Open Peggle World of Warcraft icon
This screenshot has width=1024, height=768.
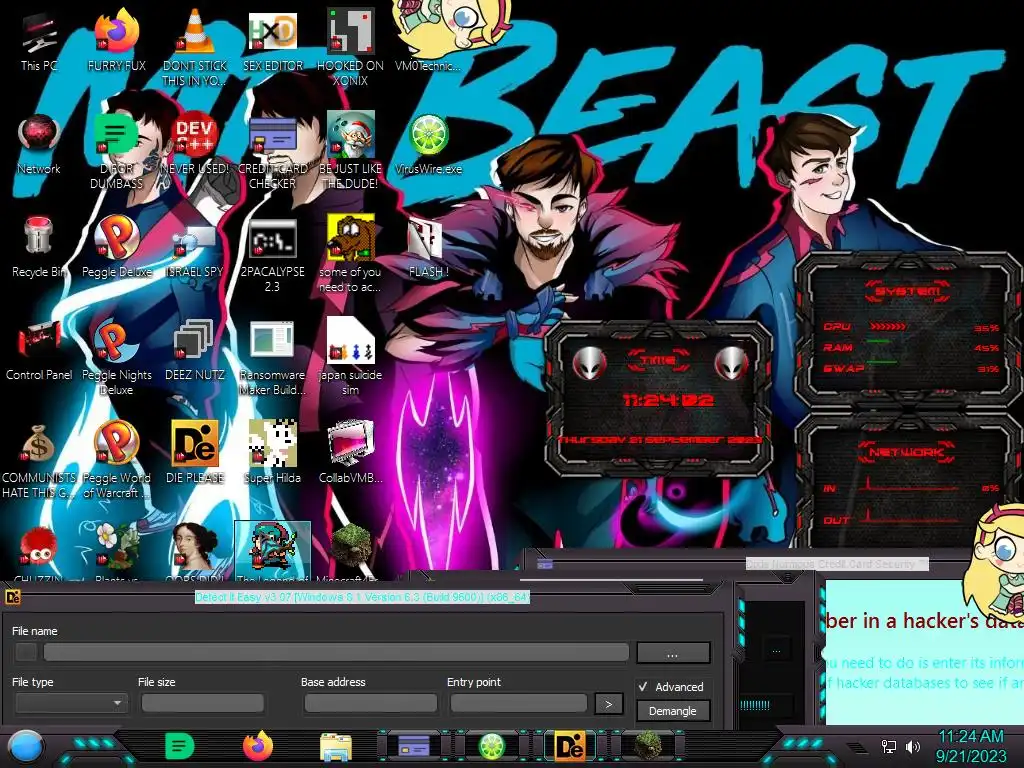tap(116, 460)
